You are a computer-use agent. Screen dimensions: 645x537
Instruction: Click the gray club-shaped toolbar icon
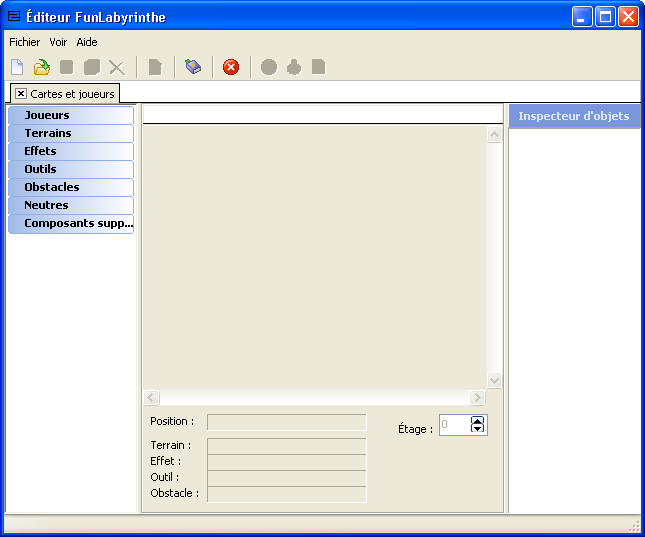(294, 67)
